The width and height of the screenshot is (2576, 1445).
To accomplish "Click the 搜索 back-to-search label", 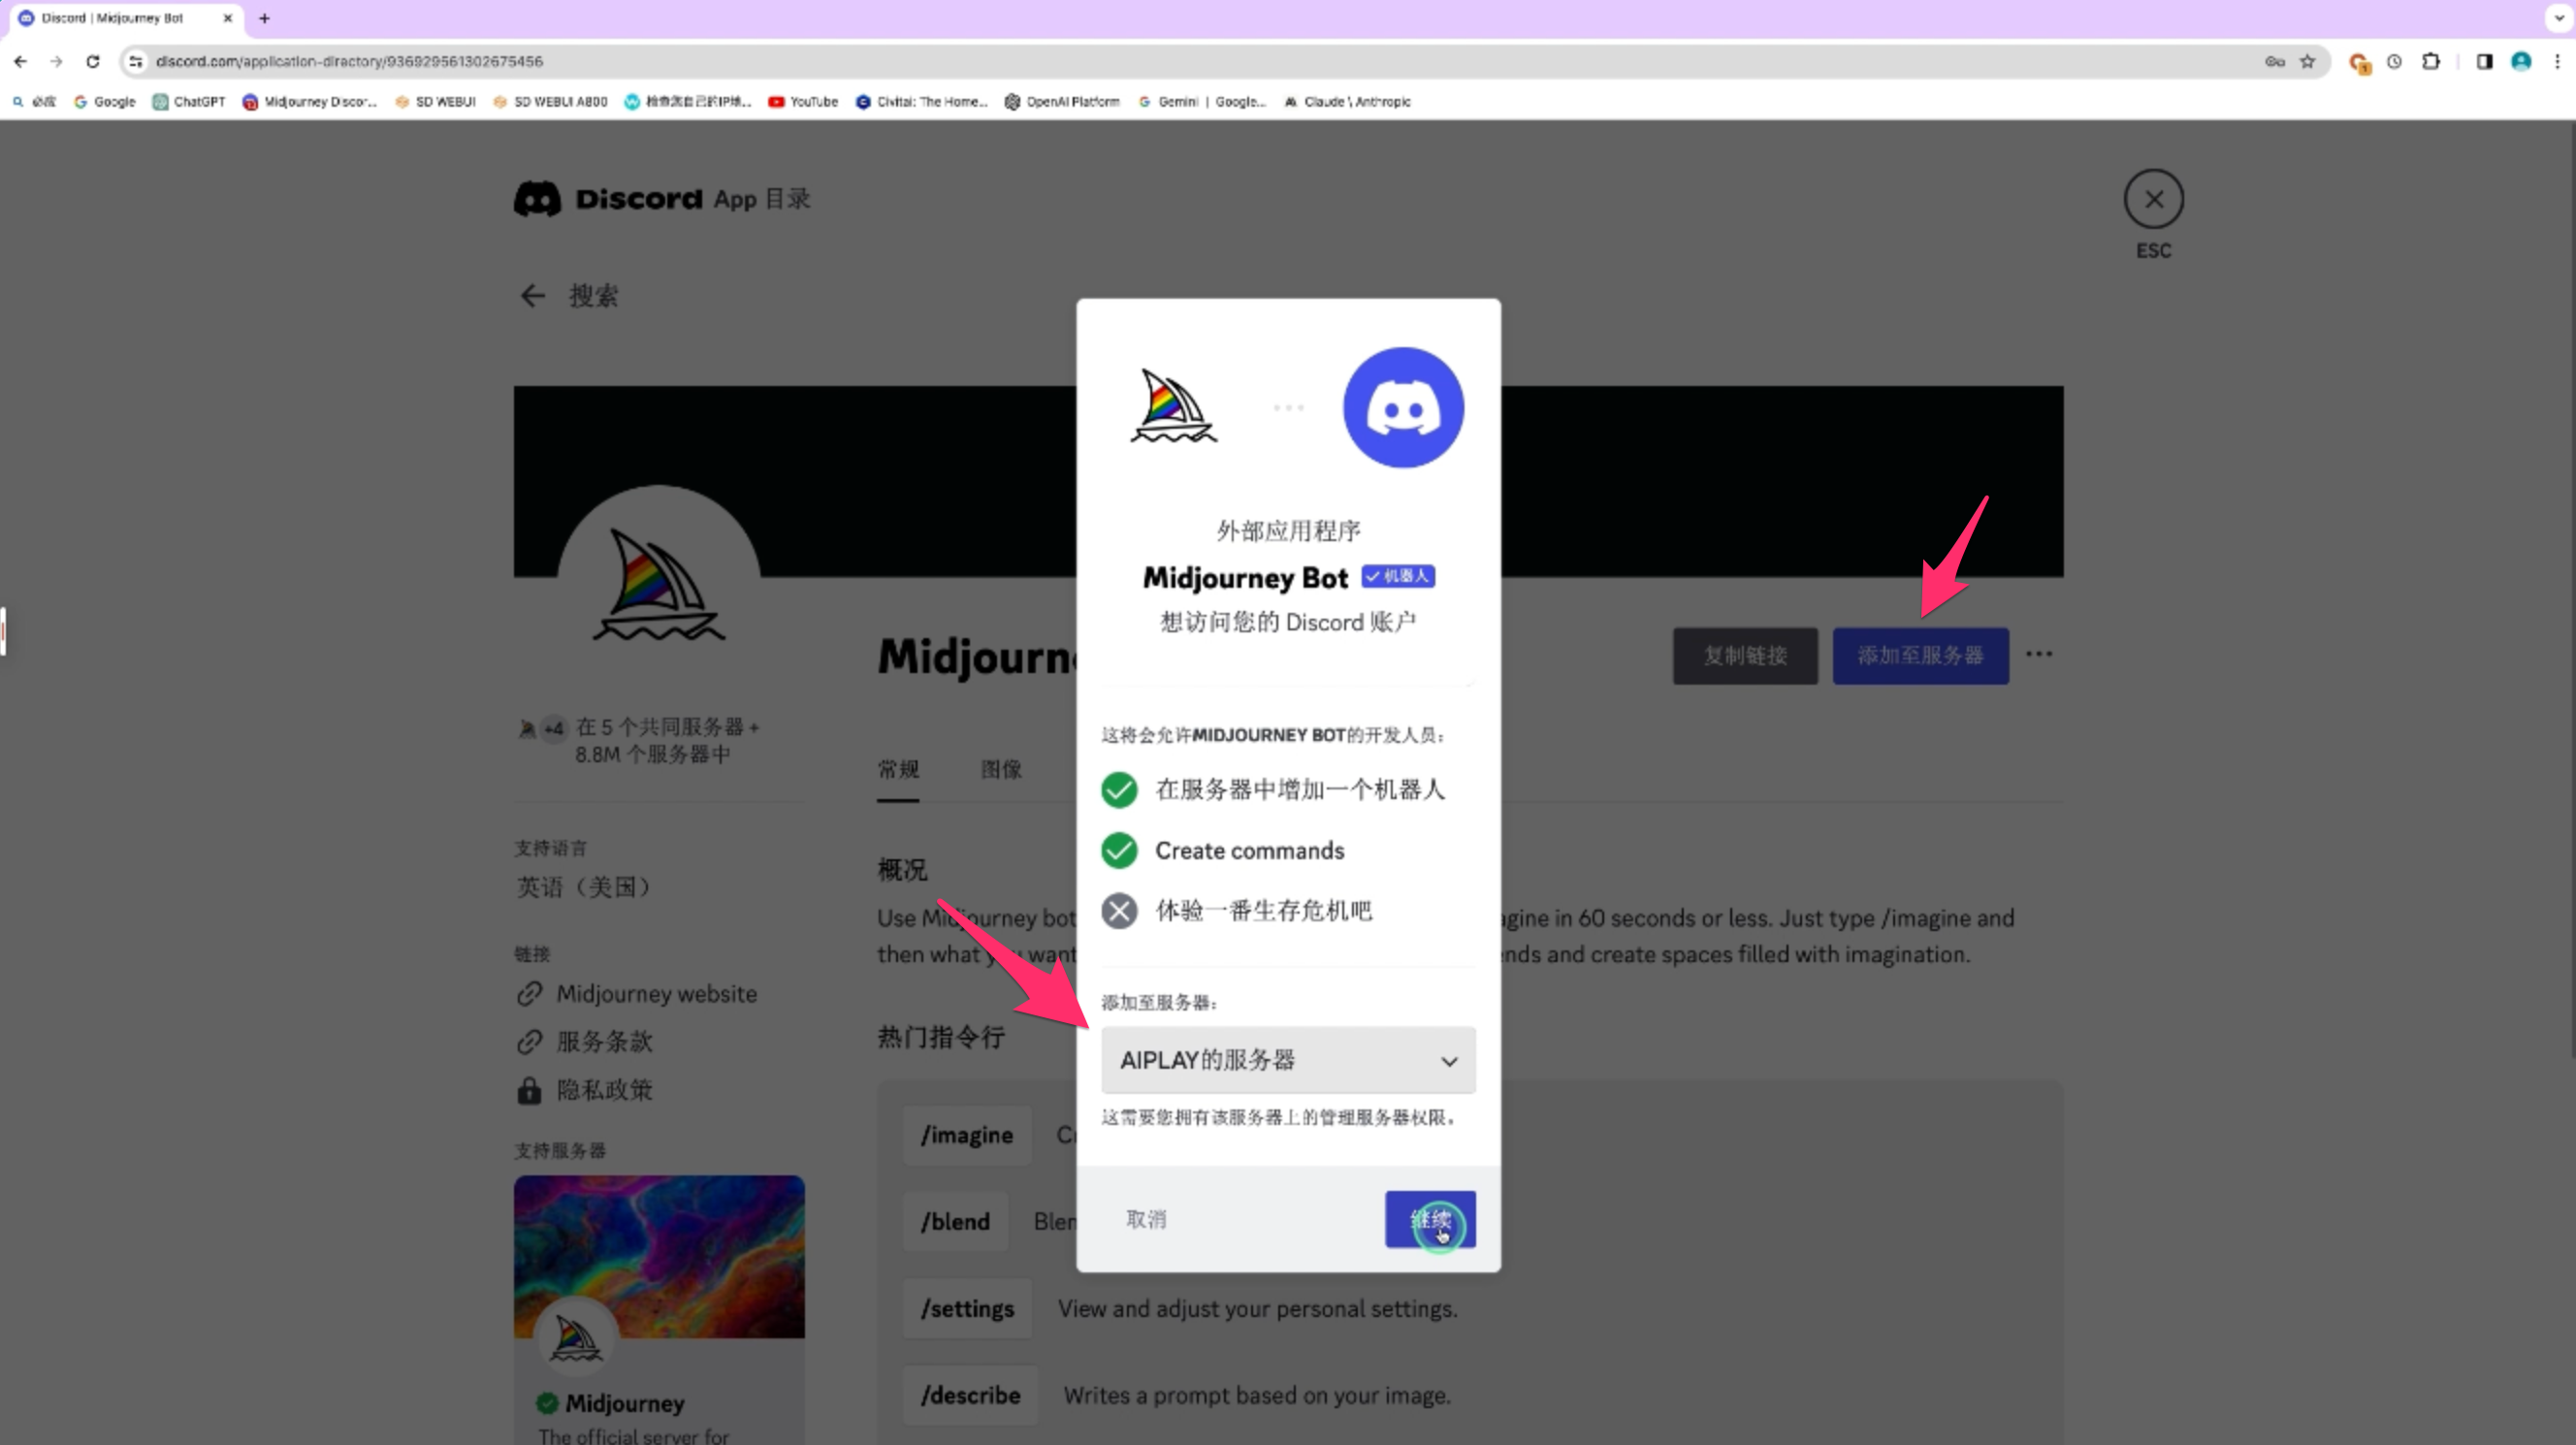I will tap(593, 296).
